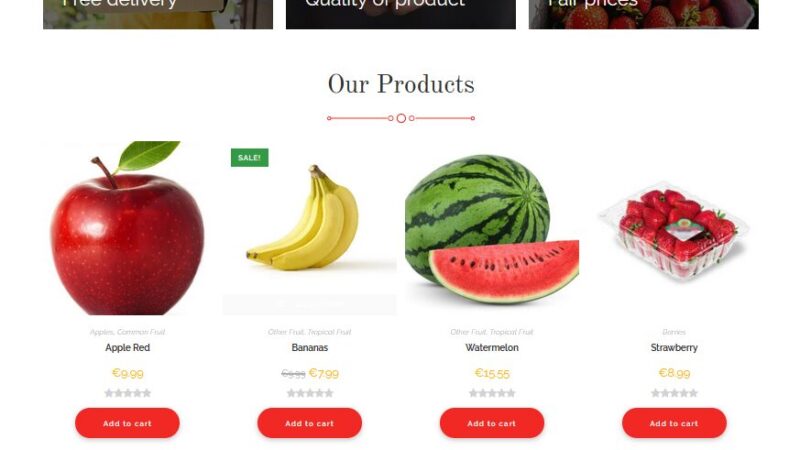Viewport: 800px width, 450px height.
Task: Open the Watermelon product title link
Action: coord(492,347)
